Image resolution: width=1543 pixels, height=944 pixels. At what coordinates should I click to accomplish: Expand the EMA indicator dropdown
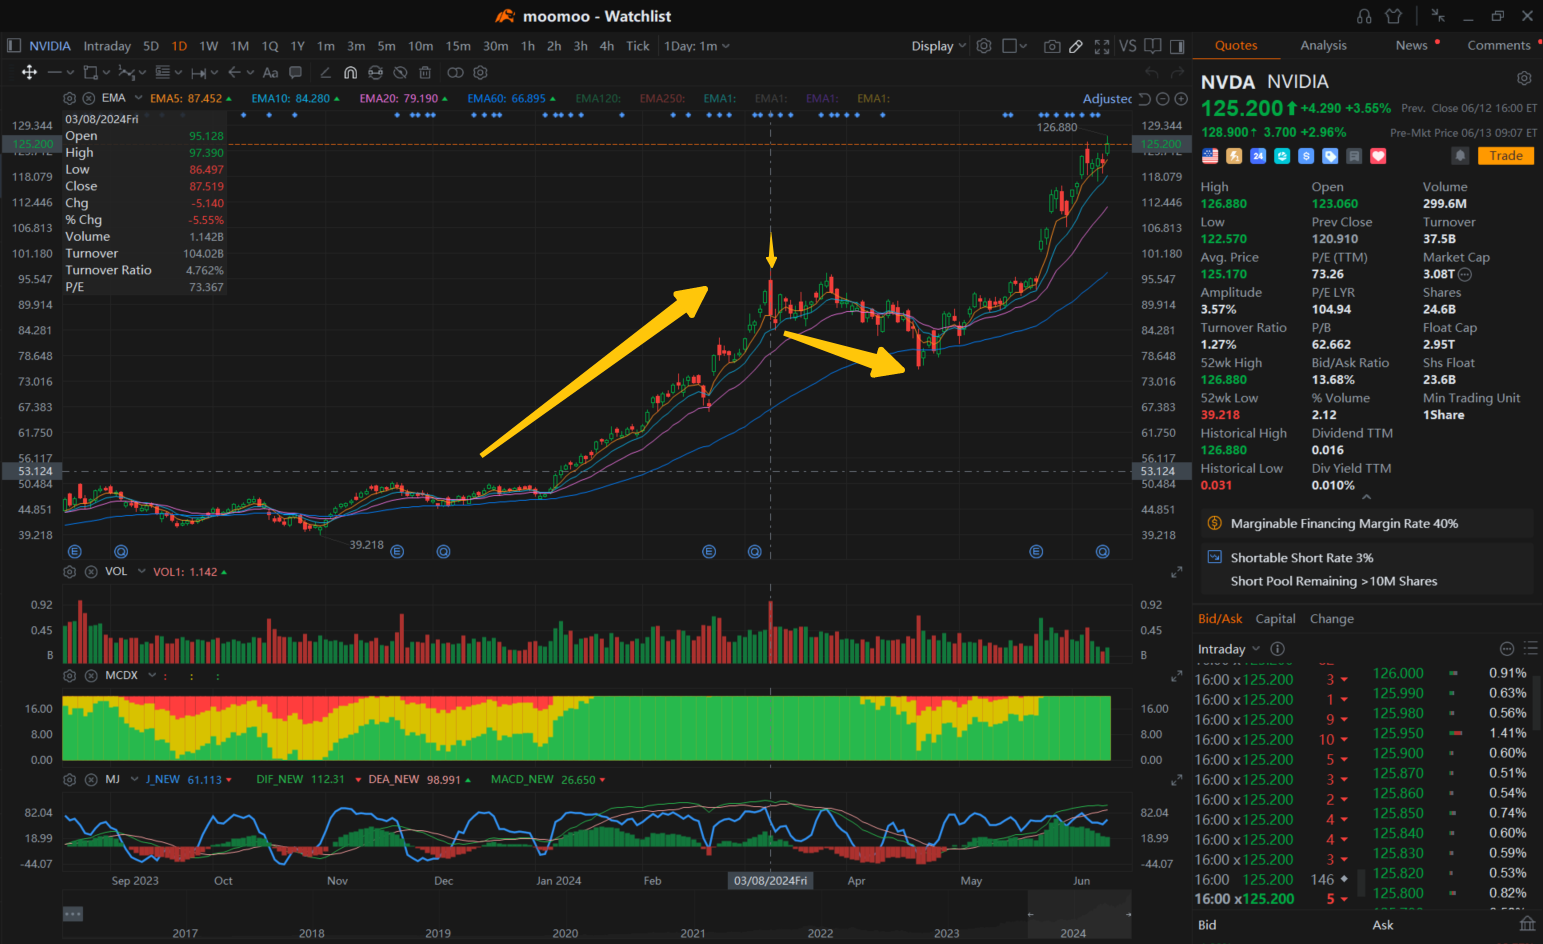pyautogui.click(x=136, y=98)
